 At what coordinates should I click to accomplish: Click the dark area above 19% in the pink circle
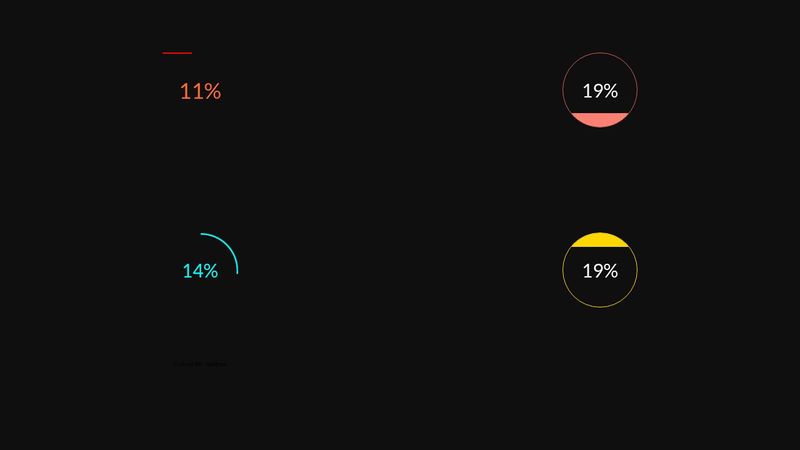pyautogui.click(x=600, y=68)
